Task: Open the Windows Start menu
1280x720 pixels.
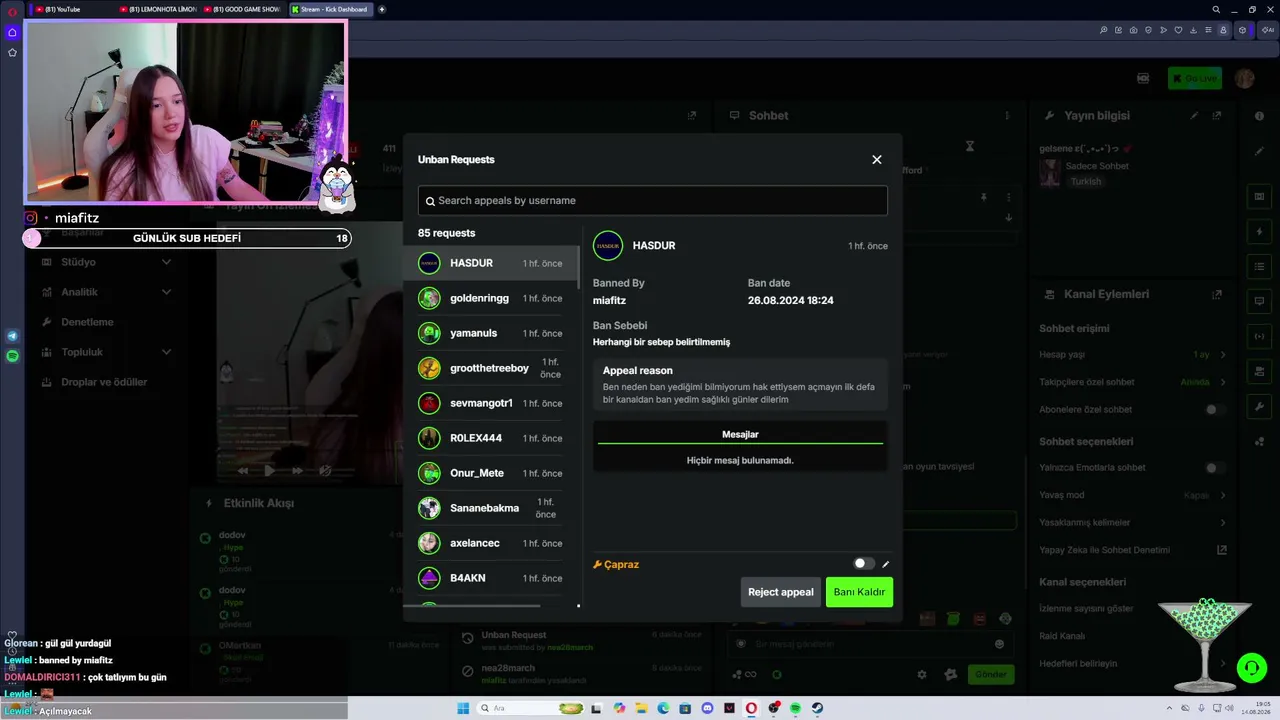Action: click(x=463, y=708)
